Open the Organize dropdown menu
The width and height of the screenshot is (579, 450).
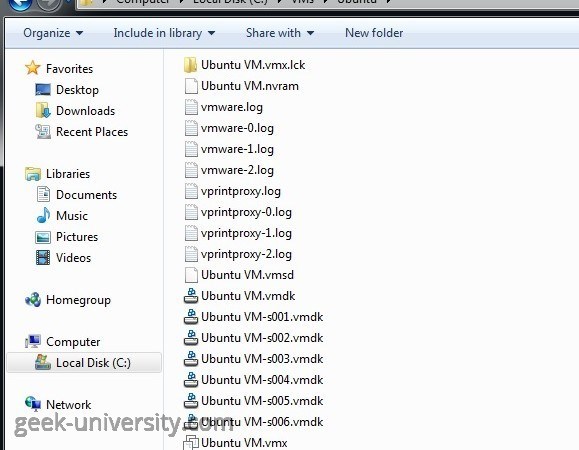53,33
